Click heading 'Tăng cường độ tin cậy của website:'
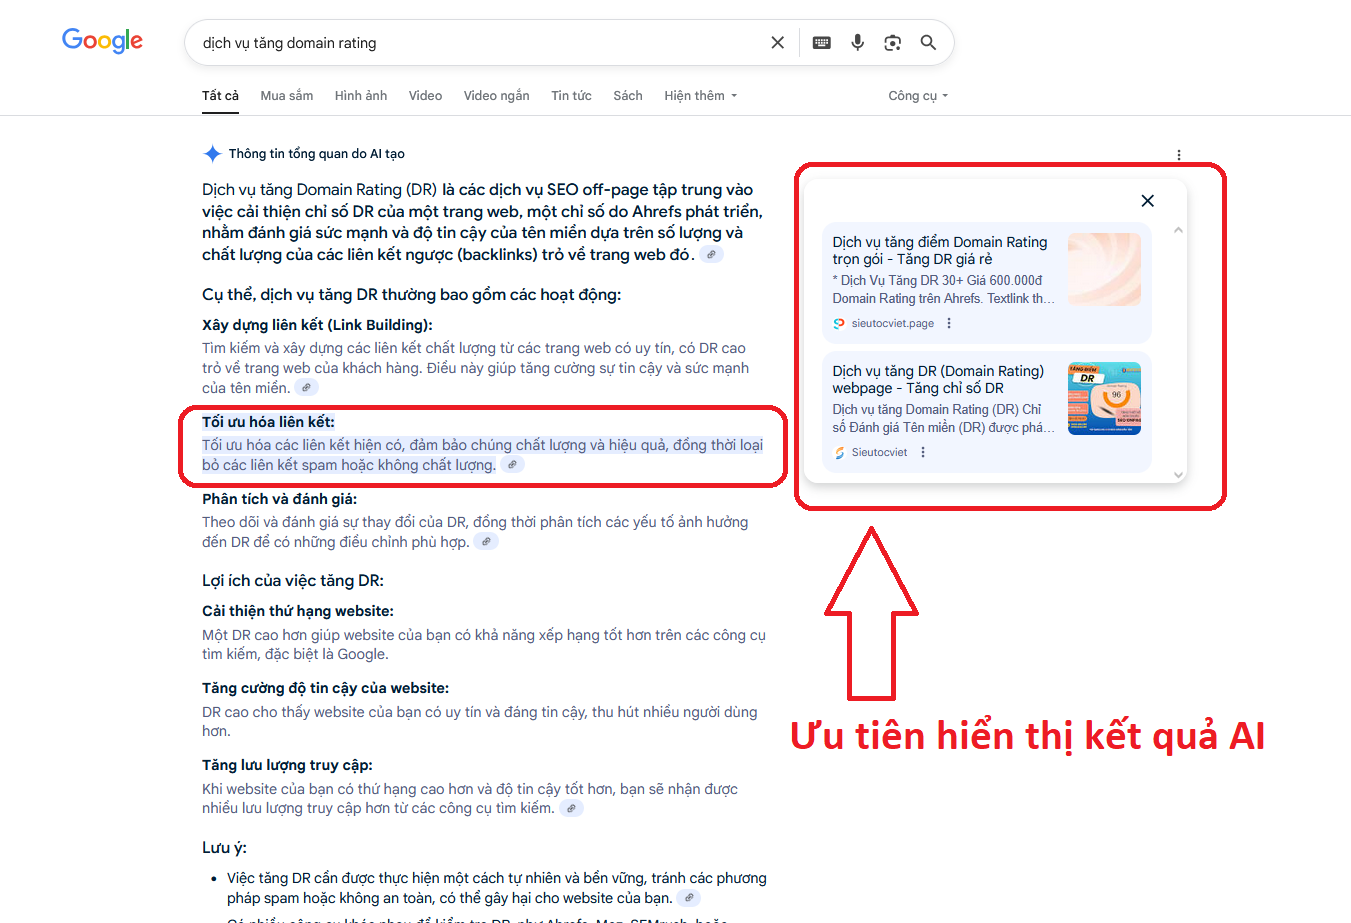1351x923 pixels. click(326, 688)
